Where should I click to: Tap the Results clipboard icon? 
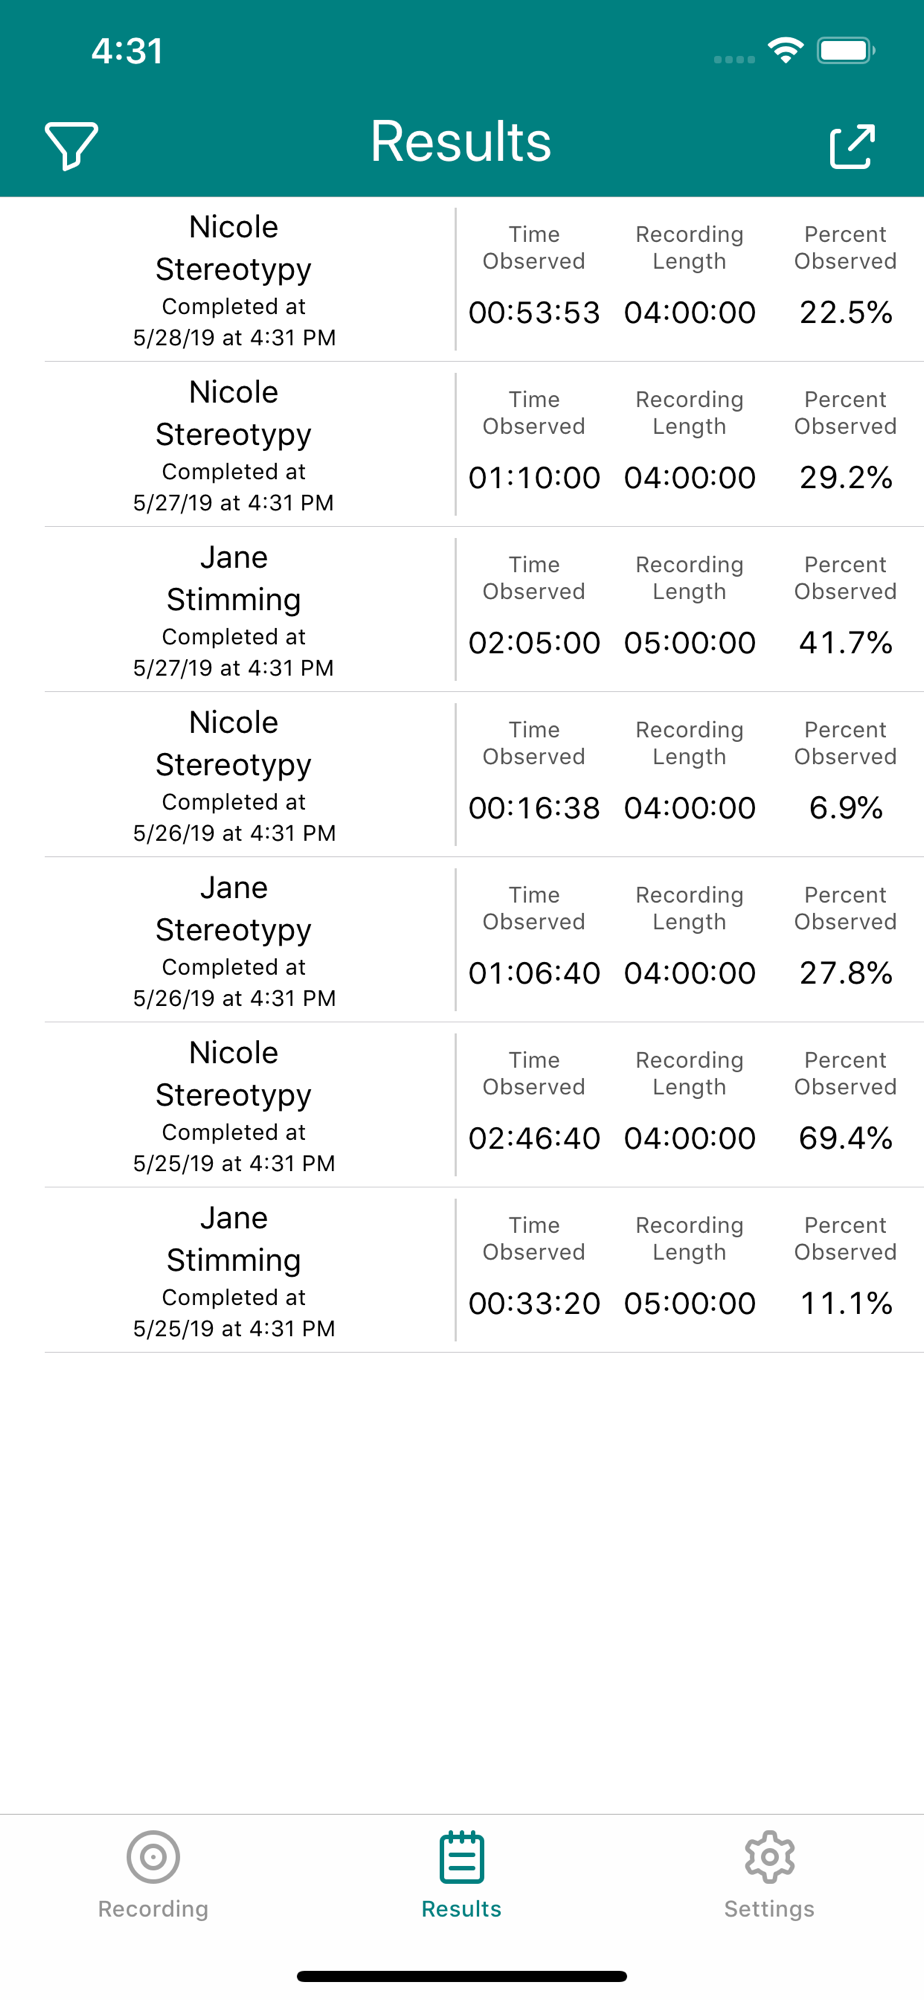[462, 1857]
